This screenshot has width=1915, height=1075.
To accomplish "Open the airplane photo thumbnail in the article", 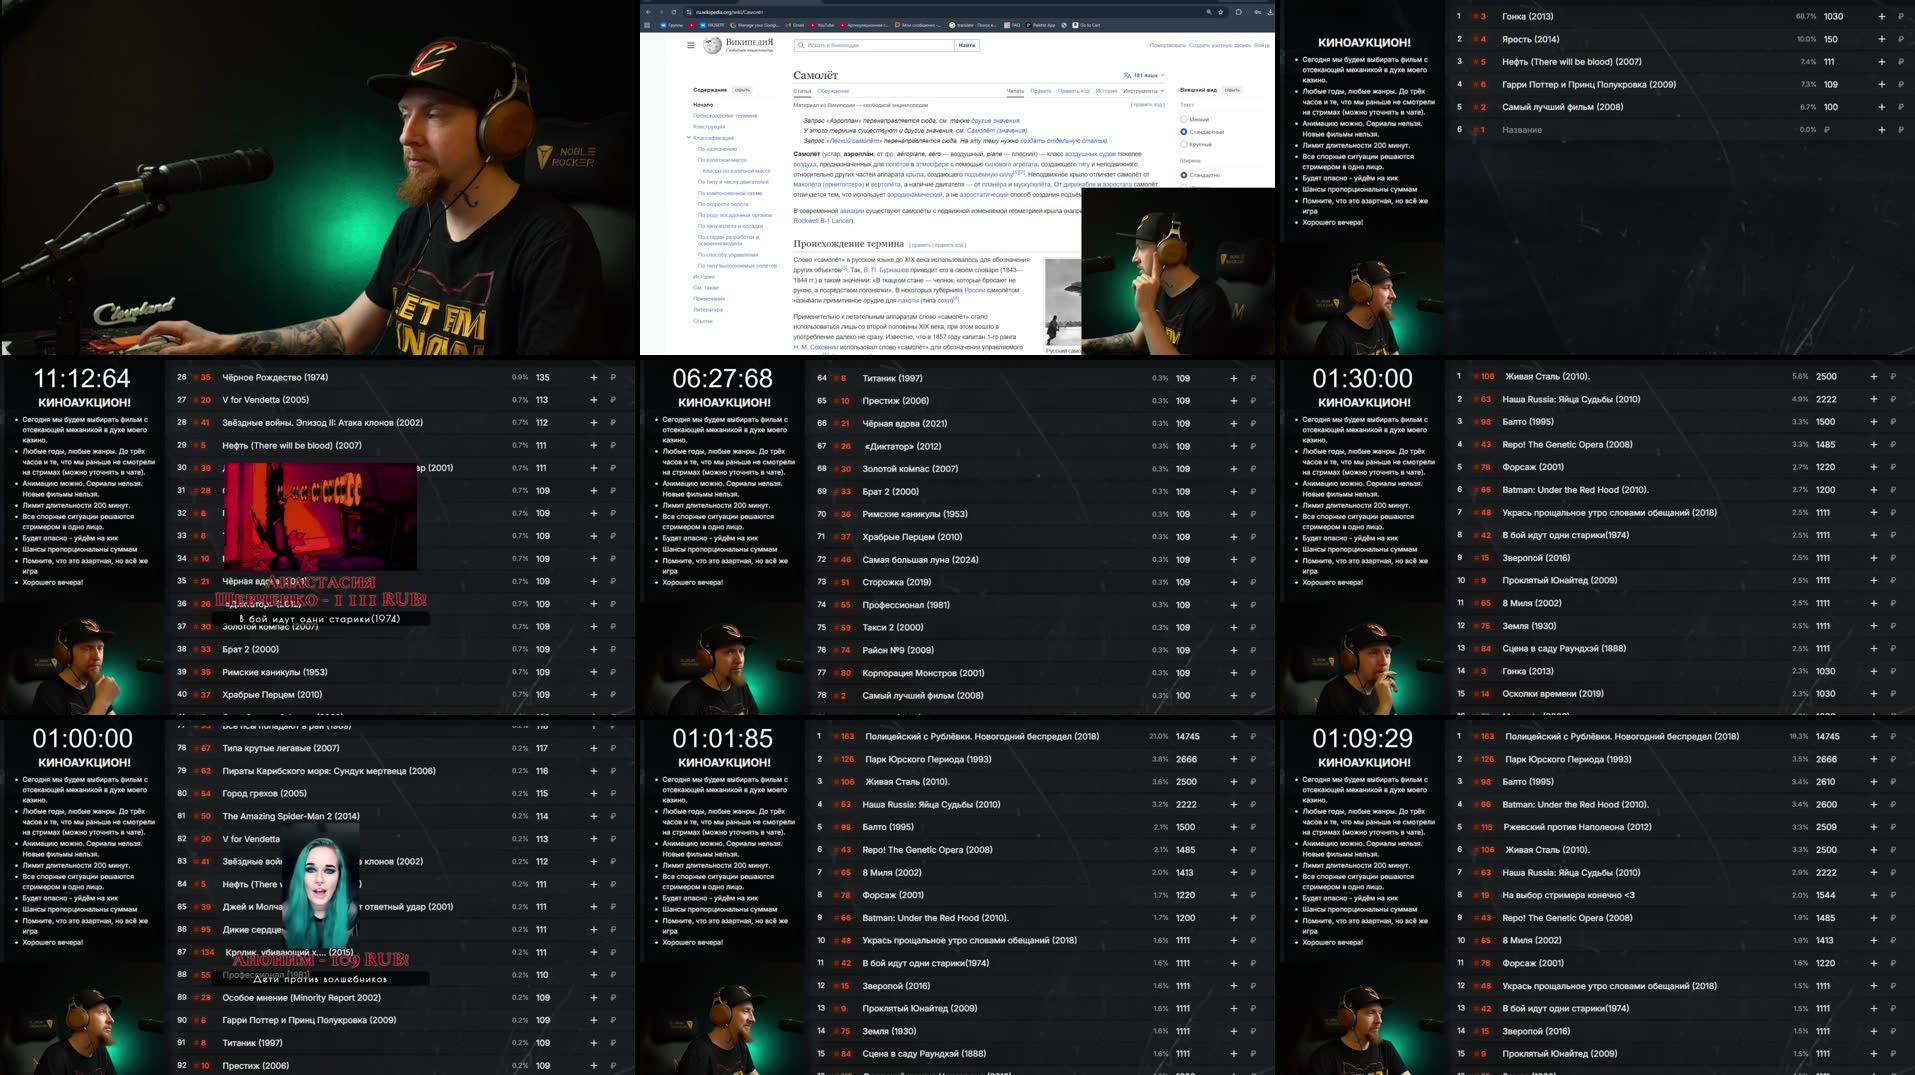I will point(1063,301).
